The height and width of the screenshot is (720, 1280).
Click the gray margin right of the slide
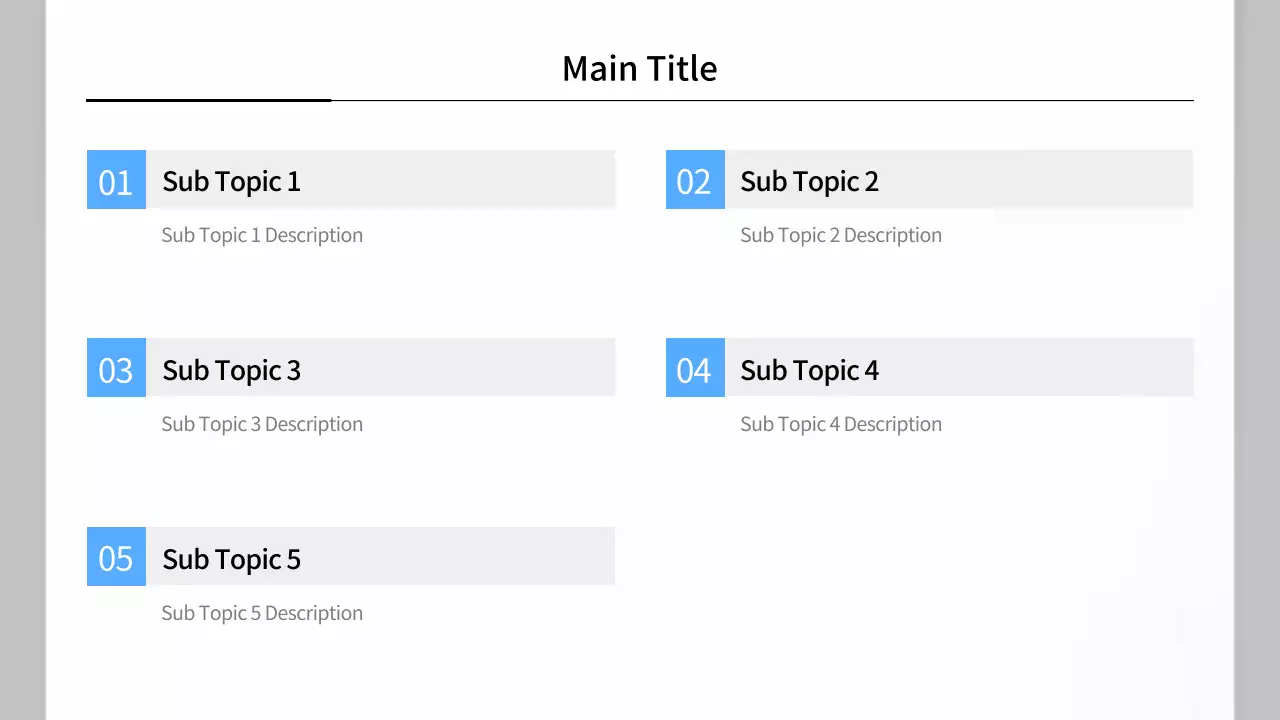tap(1258, 360)
